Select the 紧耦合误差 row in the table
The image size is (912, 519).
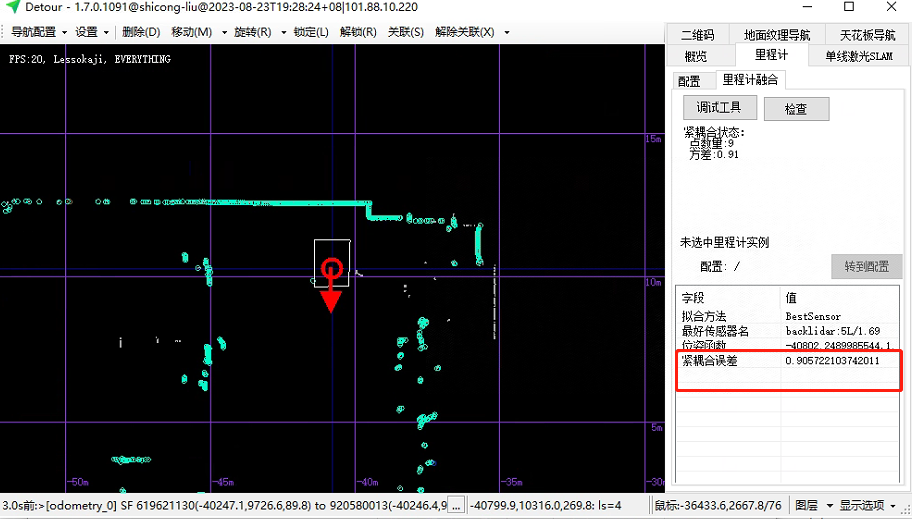(709, 360)
